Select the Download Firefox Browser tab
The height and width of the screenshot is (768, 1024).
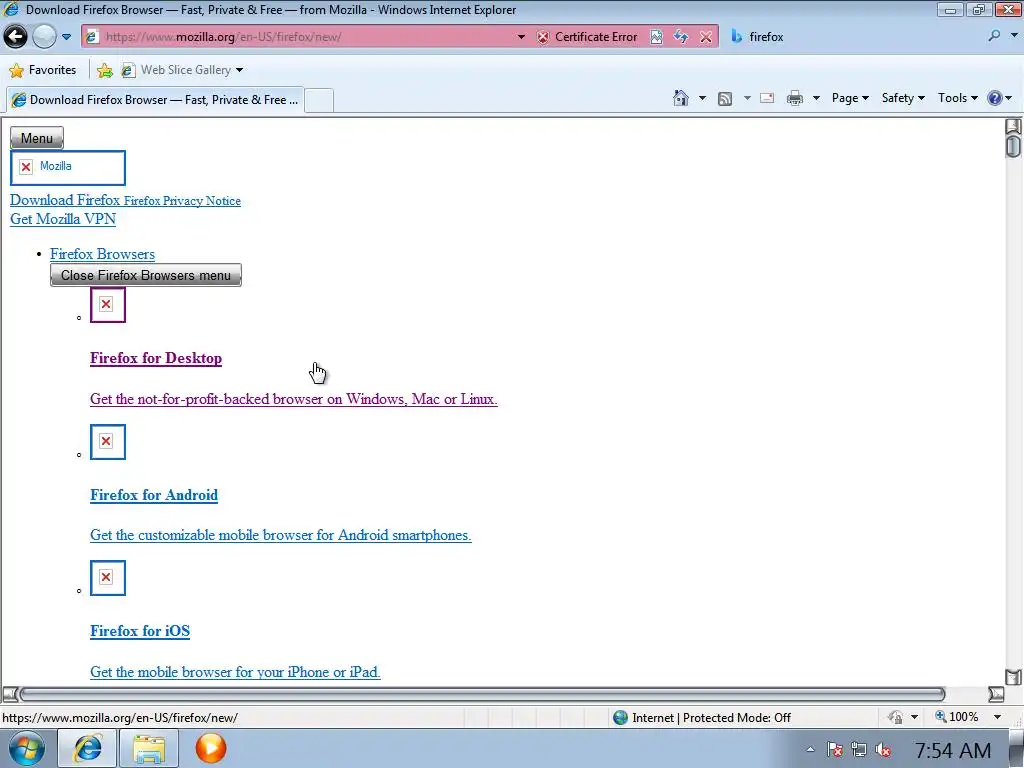(x=155, y=100)
